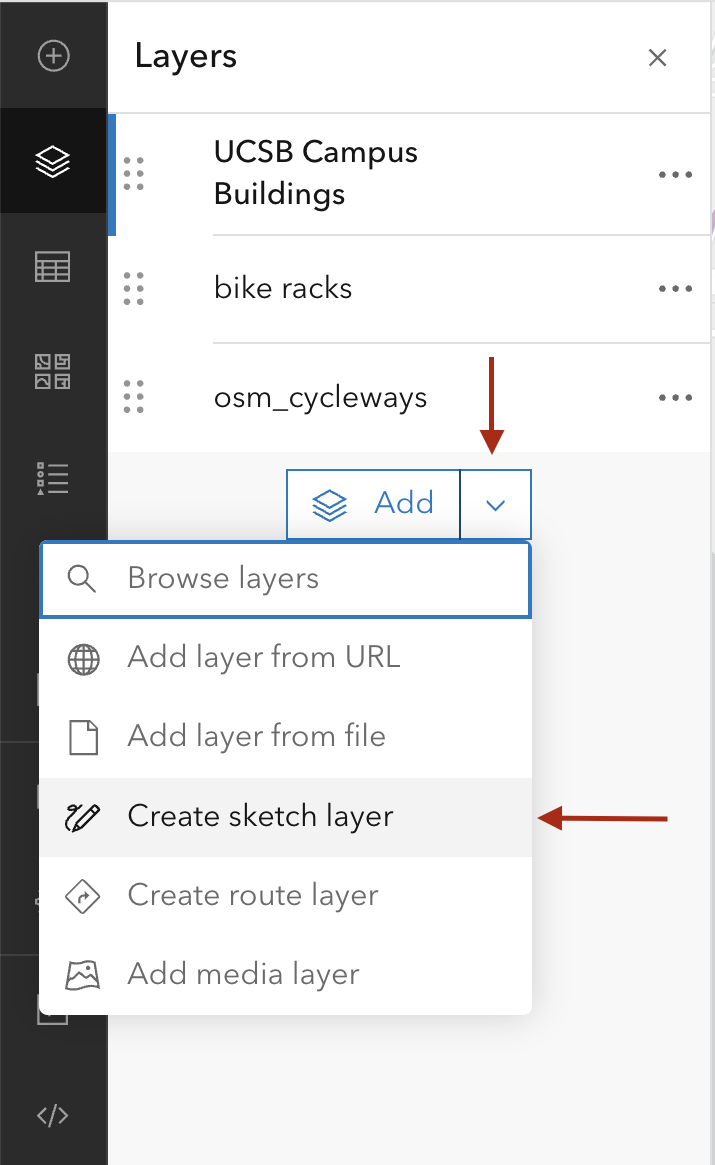Open the Basemap icon in sidebar
Screen dimensions: 715x1165
point(53,372)
